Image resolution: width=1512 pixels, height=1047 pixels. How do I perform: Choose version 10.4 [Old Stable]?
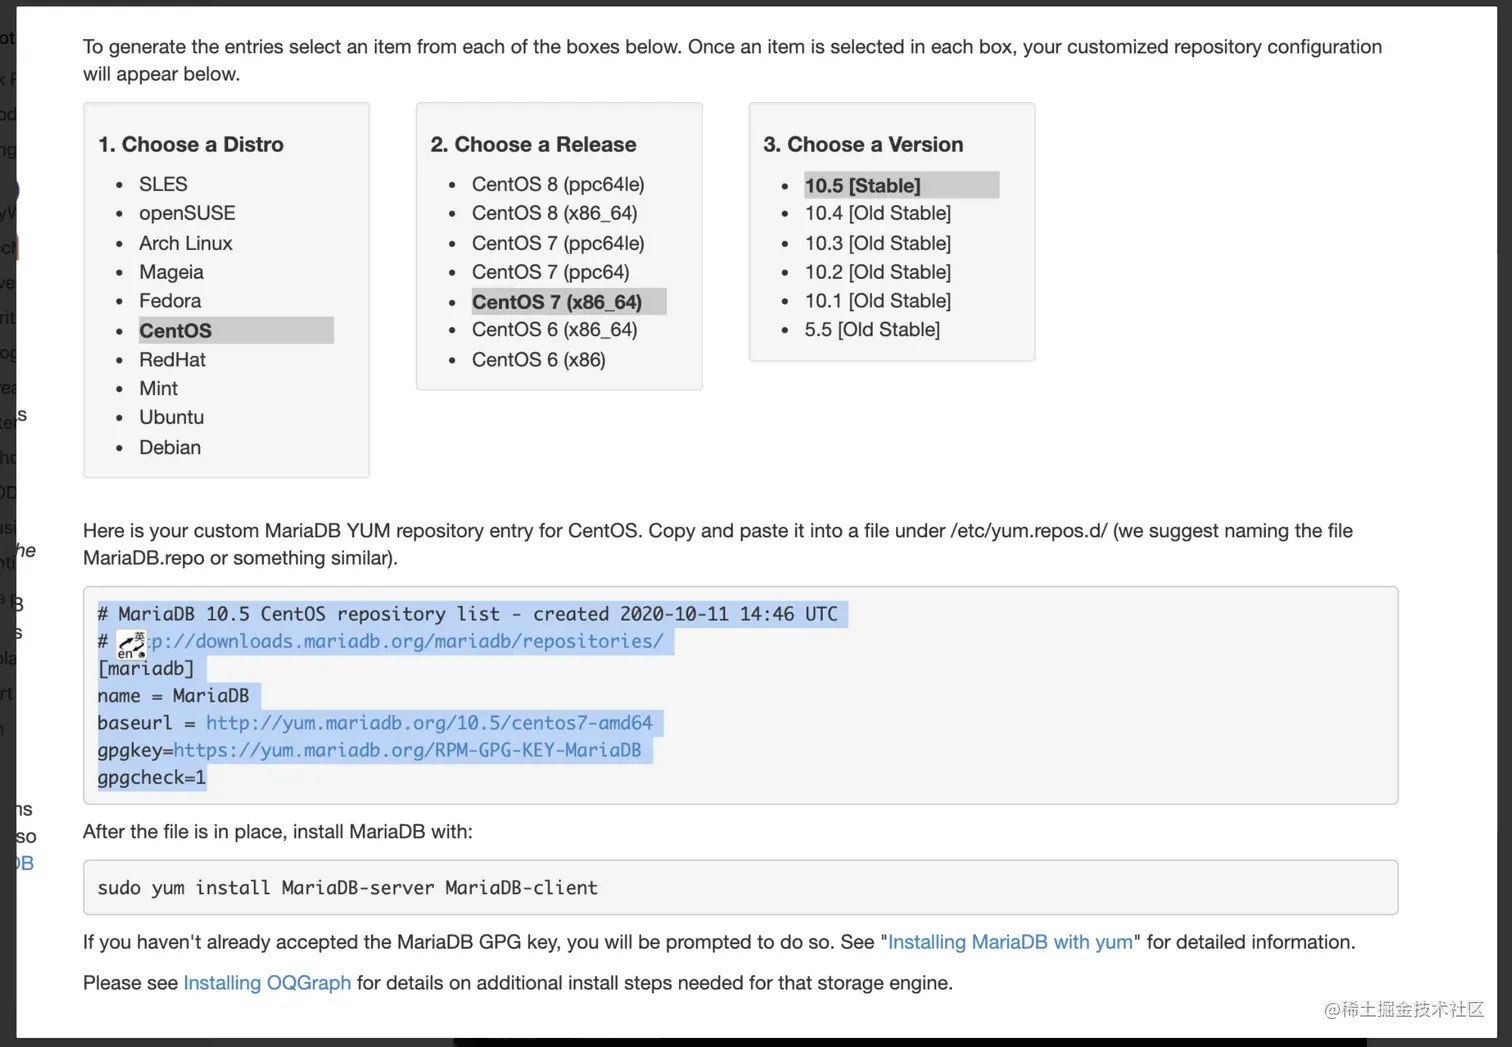(877, 213)
